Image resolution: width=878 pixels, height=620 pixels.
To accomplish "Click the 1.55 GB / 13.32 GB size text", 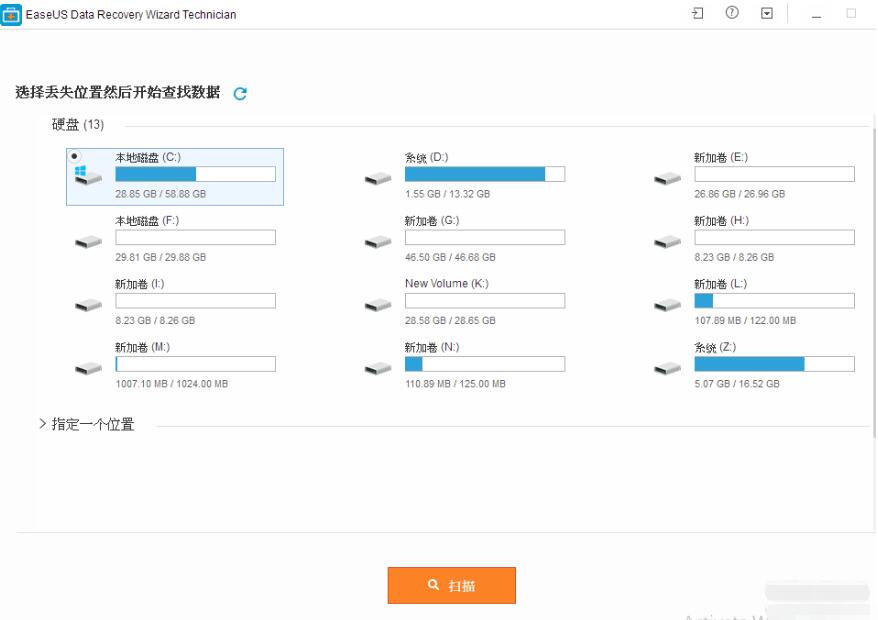I will (x=447, y=194).
